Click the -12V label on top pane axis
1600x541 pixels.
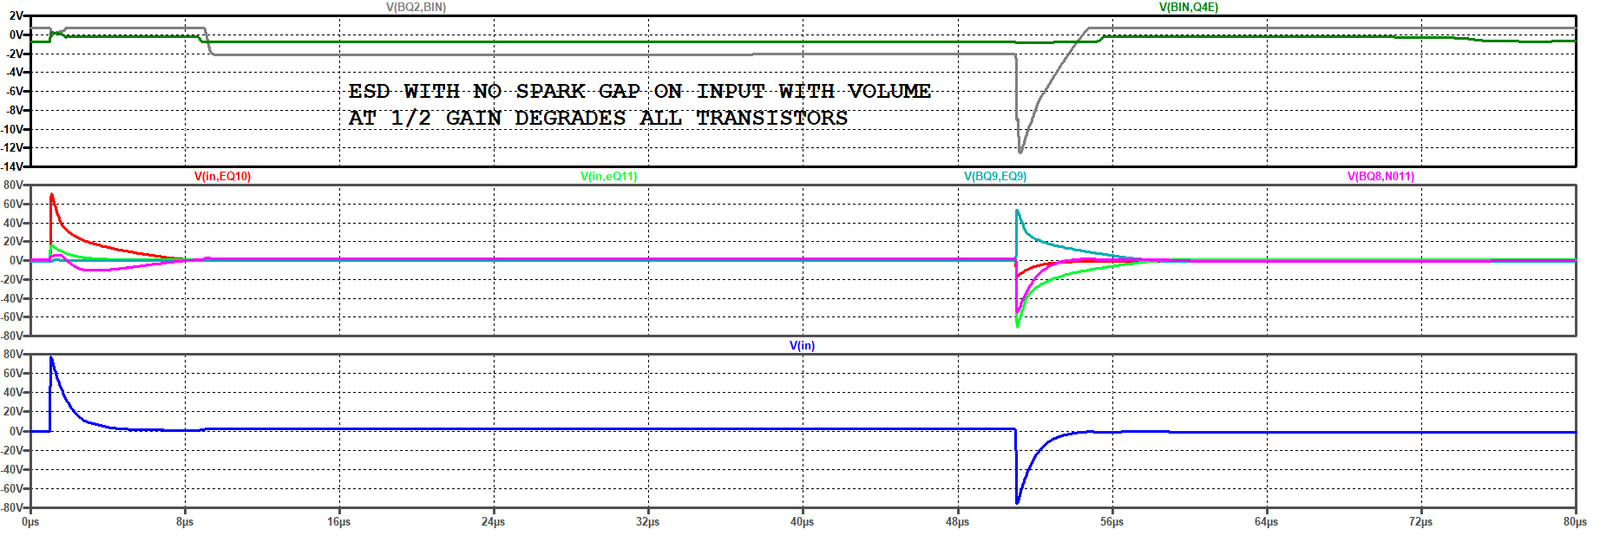click(x=13, y=148)
